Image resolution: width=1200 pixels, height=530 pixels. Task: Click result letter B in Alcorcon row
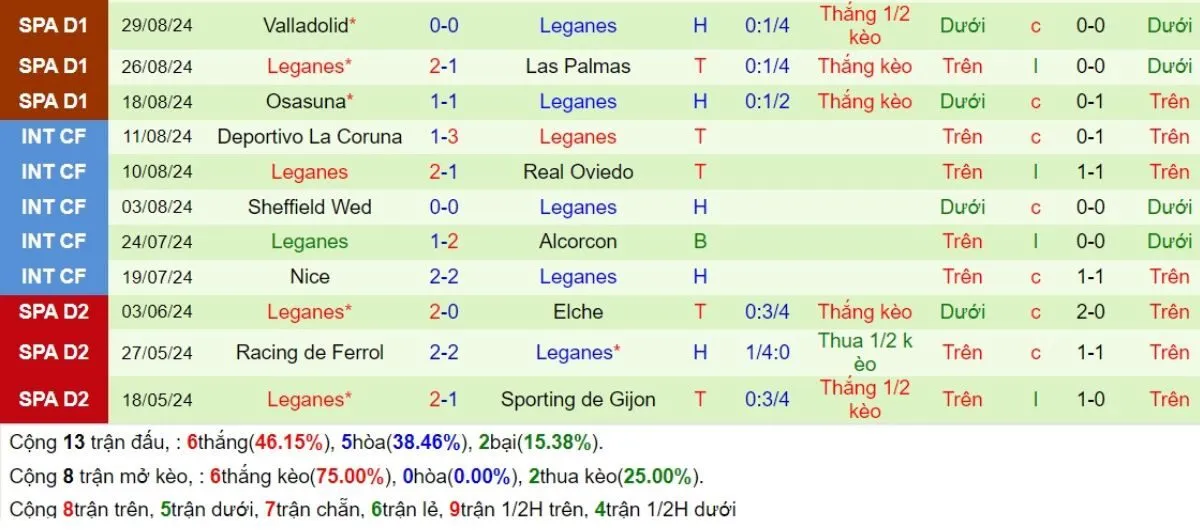tap(700, 241)
